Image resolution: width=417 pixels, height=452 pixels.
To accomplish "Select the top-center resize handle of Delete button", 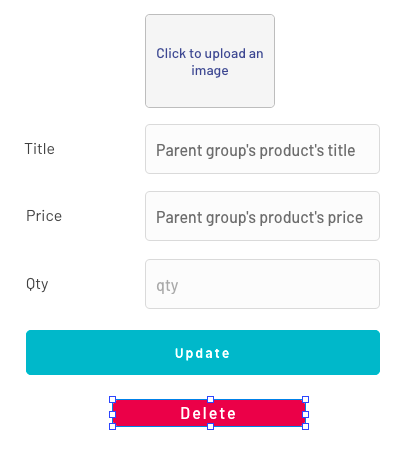I will click(210, 399).
